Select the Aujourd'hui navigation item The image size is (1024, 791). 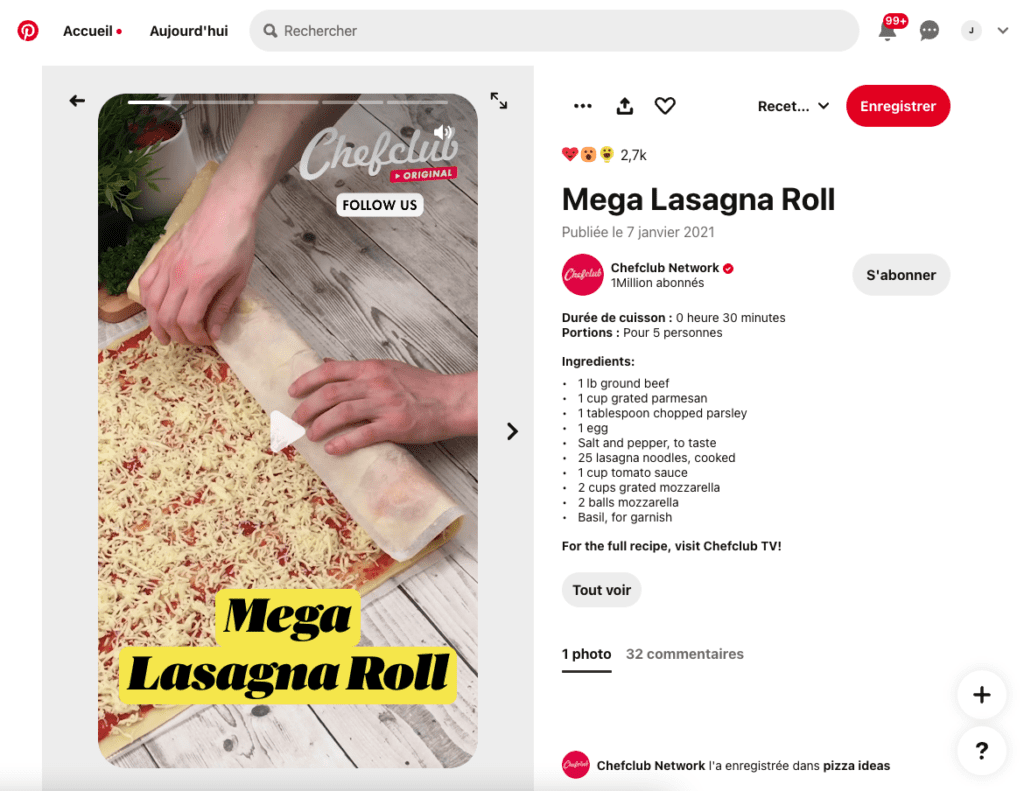click(189, 31)
